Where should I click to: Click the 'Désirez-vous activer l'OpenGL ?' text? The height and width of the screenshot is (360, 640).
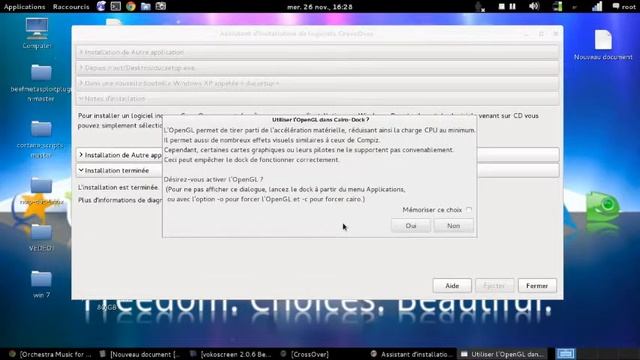click(x=213, y=180)
